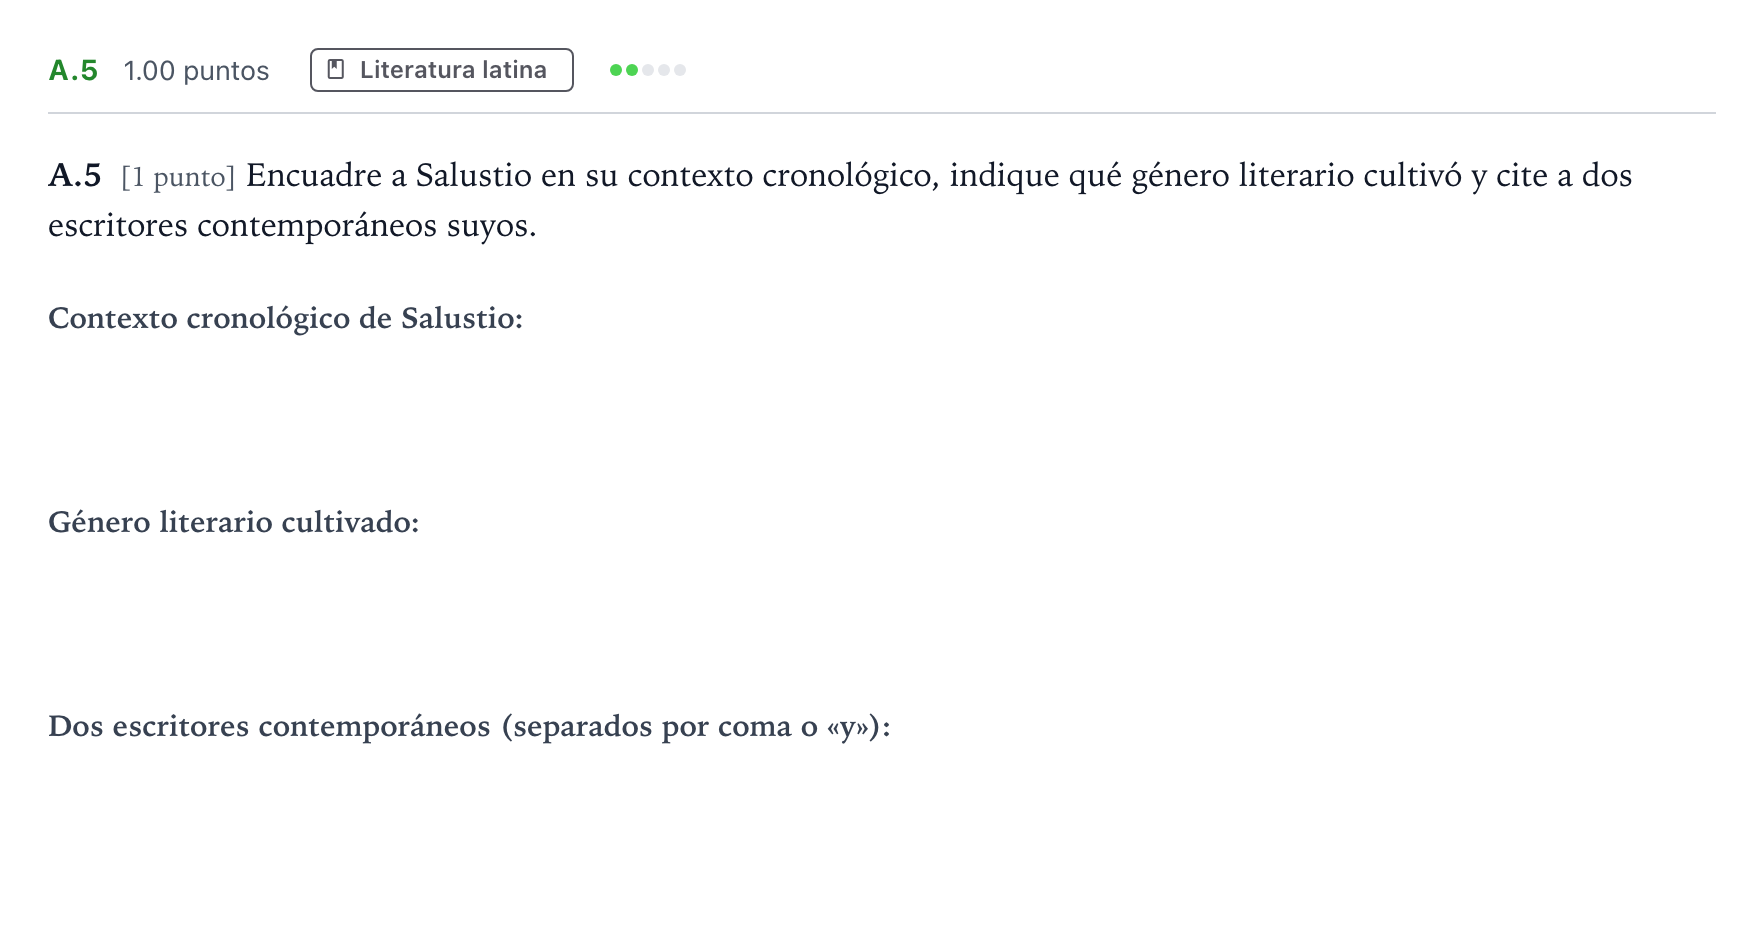Click the Género literario cultivado heading

click(x=234, y=522)
